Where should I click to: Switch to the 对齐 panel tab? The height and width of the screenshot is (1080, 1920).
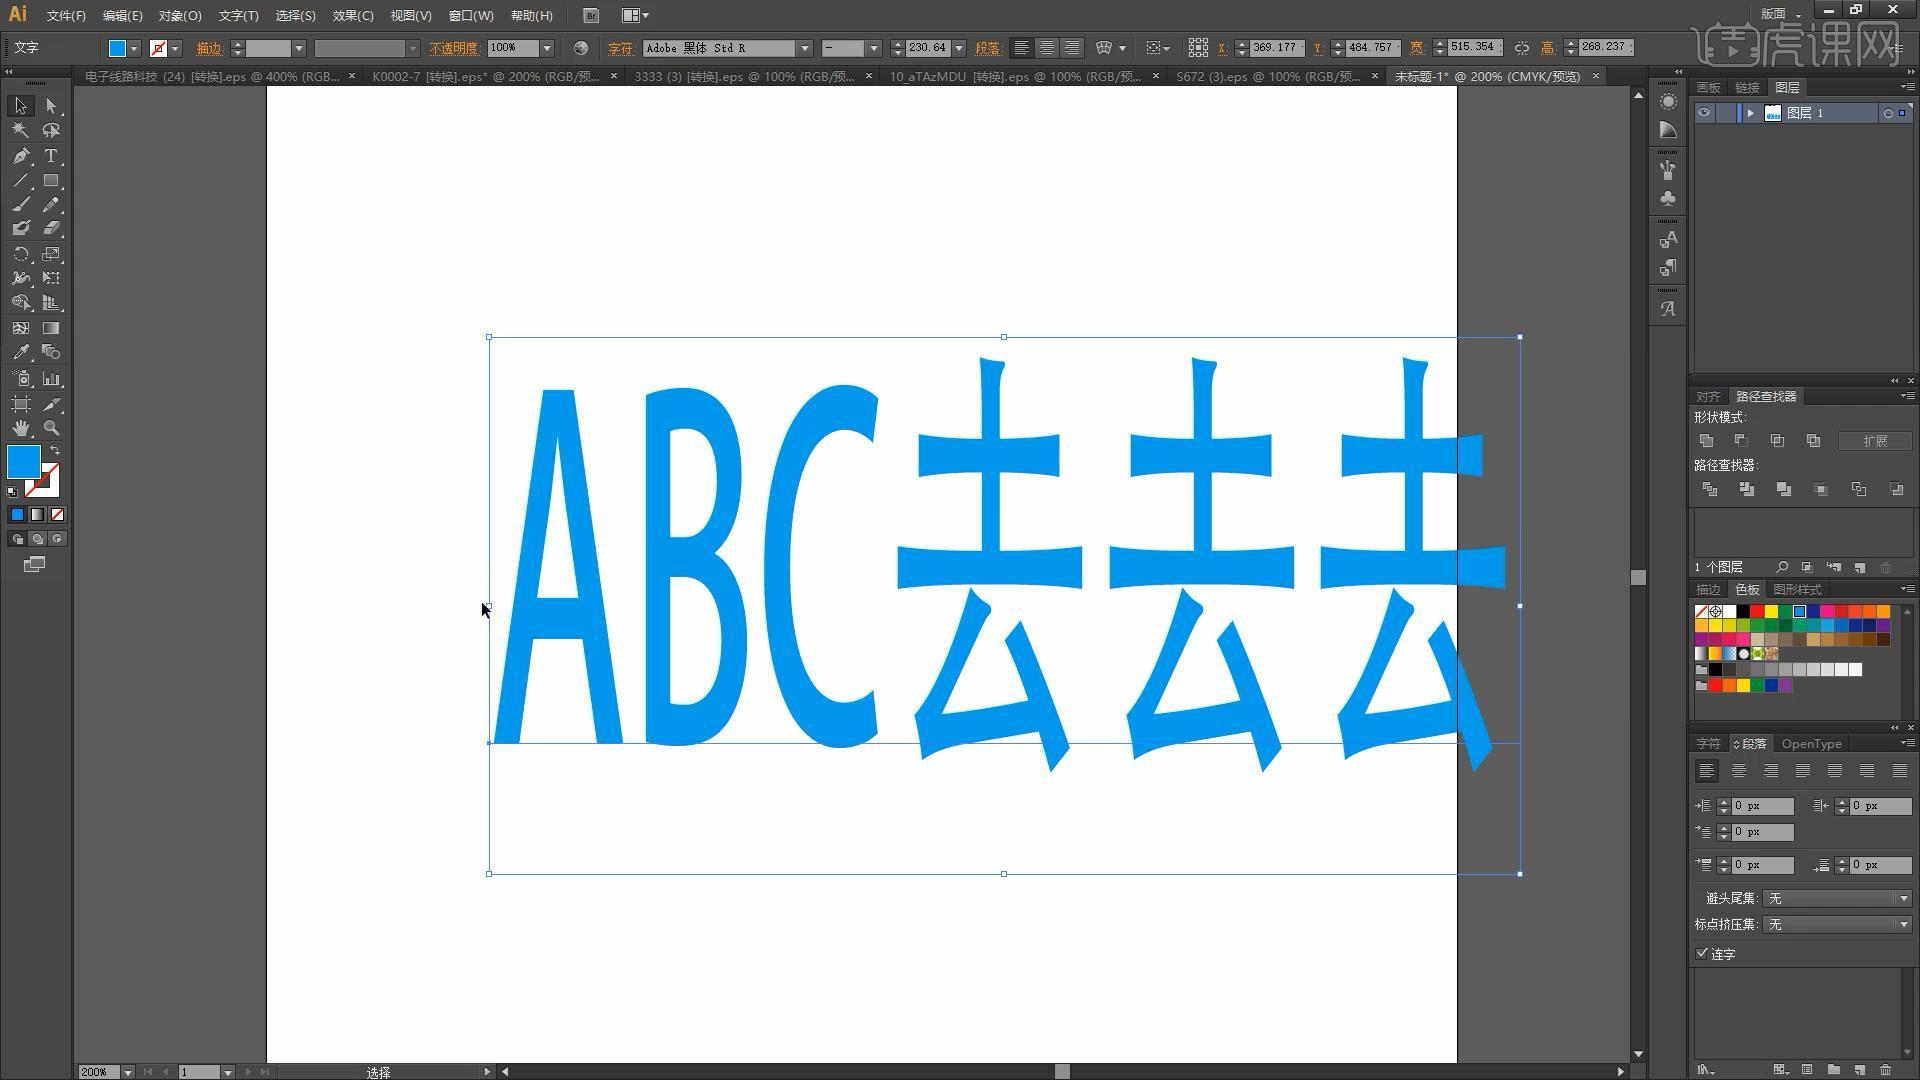[x=1708, y=396]
